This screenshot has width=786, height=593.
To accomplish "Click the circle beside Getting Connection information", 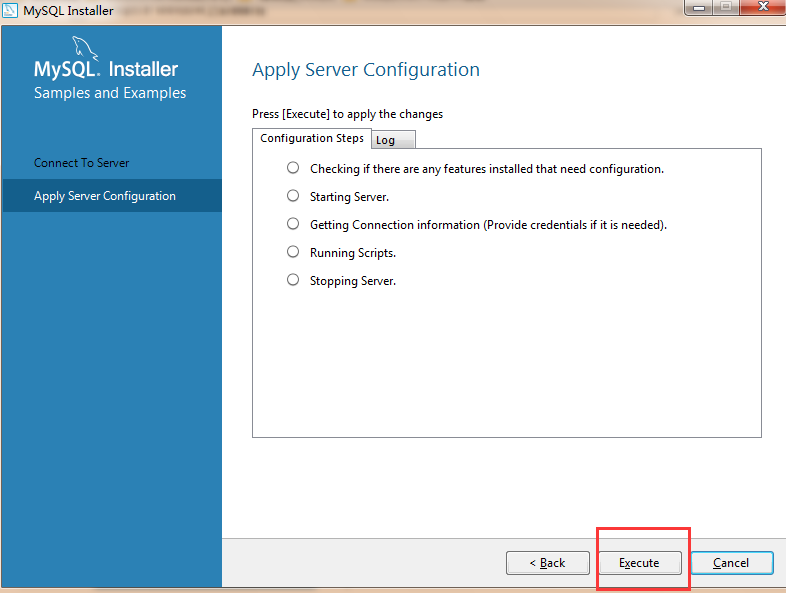I will click(293, 224).
